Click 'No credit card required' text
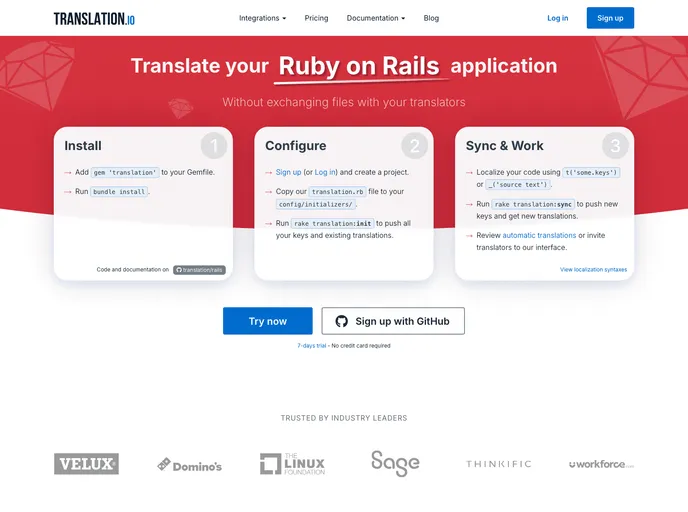 (361, 346)
